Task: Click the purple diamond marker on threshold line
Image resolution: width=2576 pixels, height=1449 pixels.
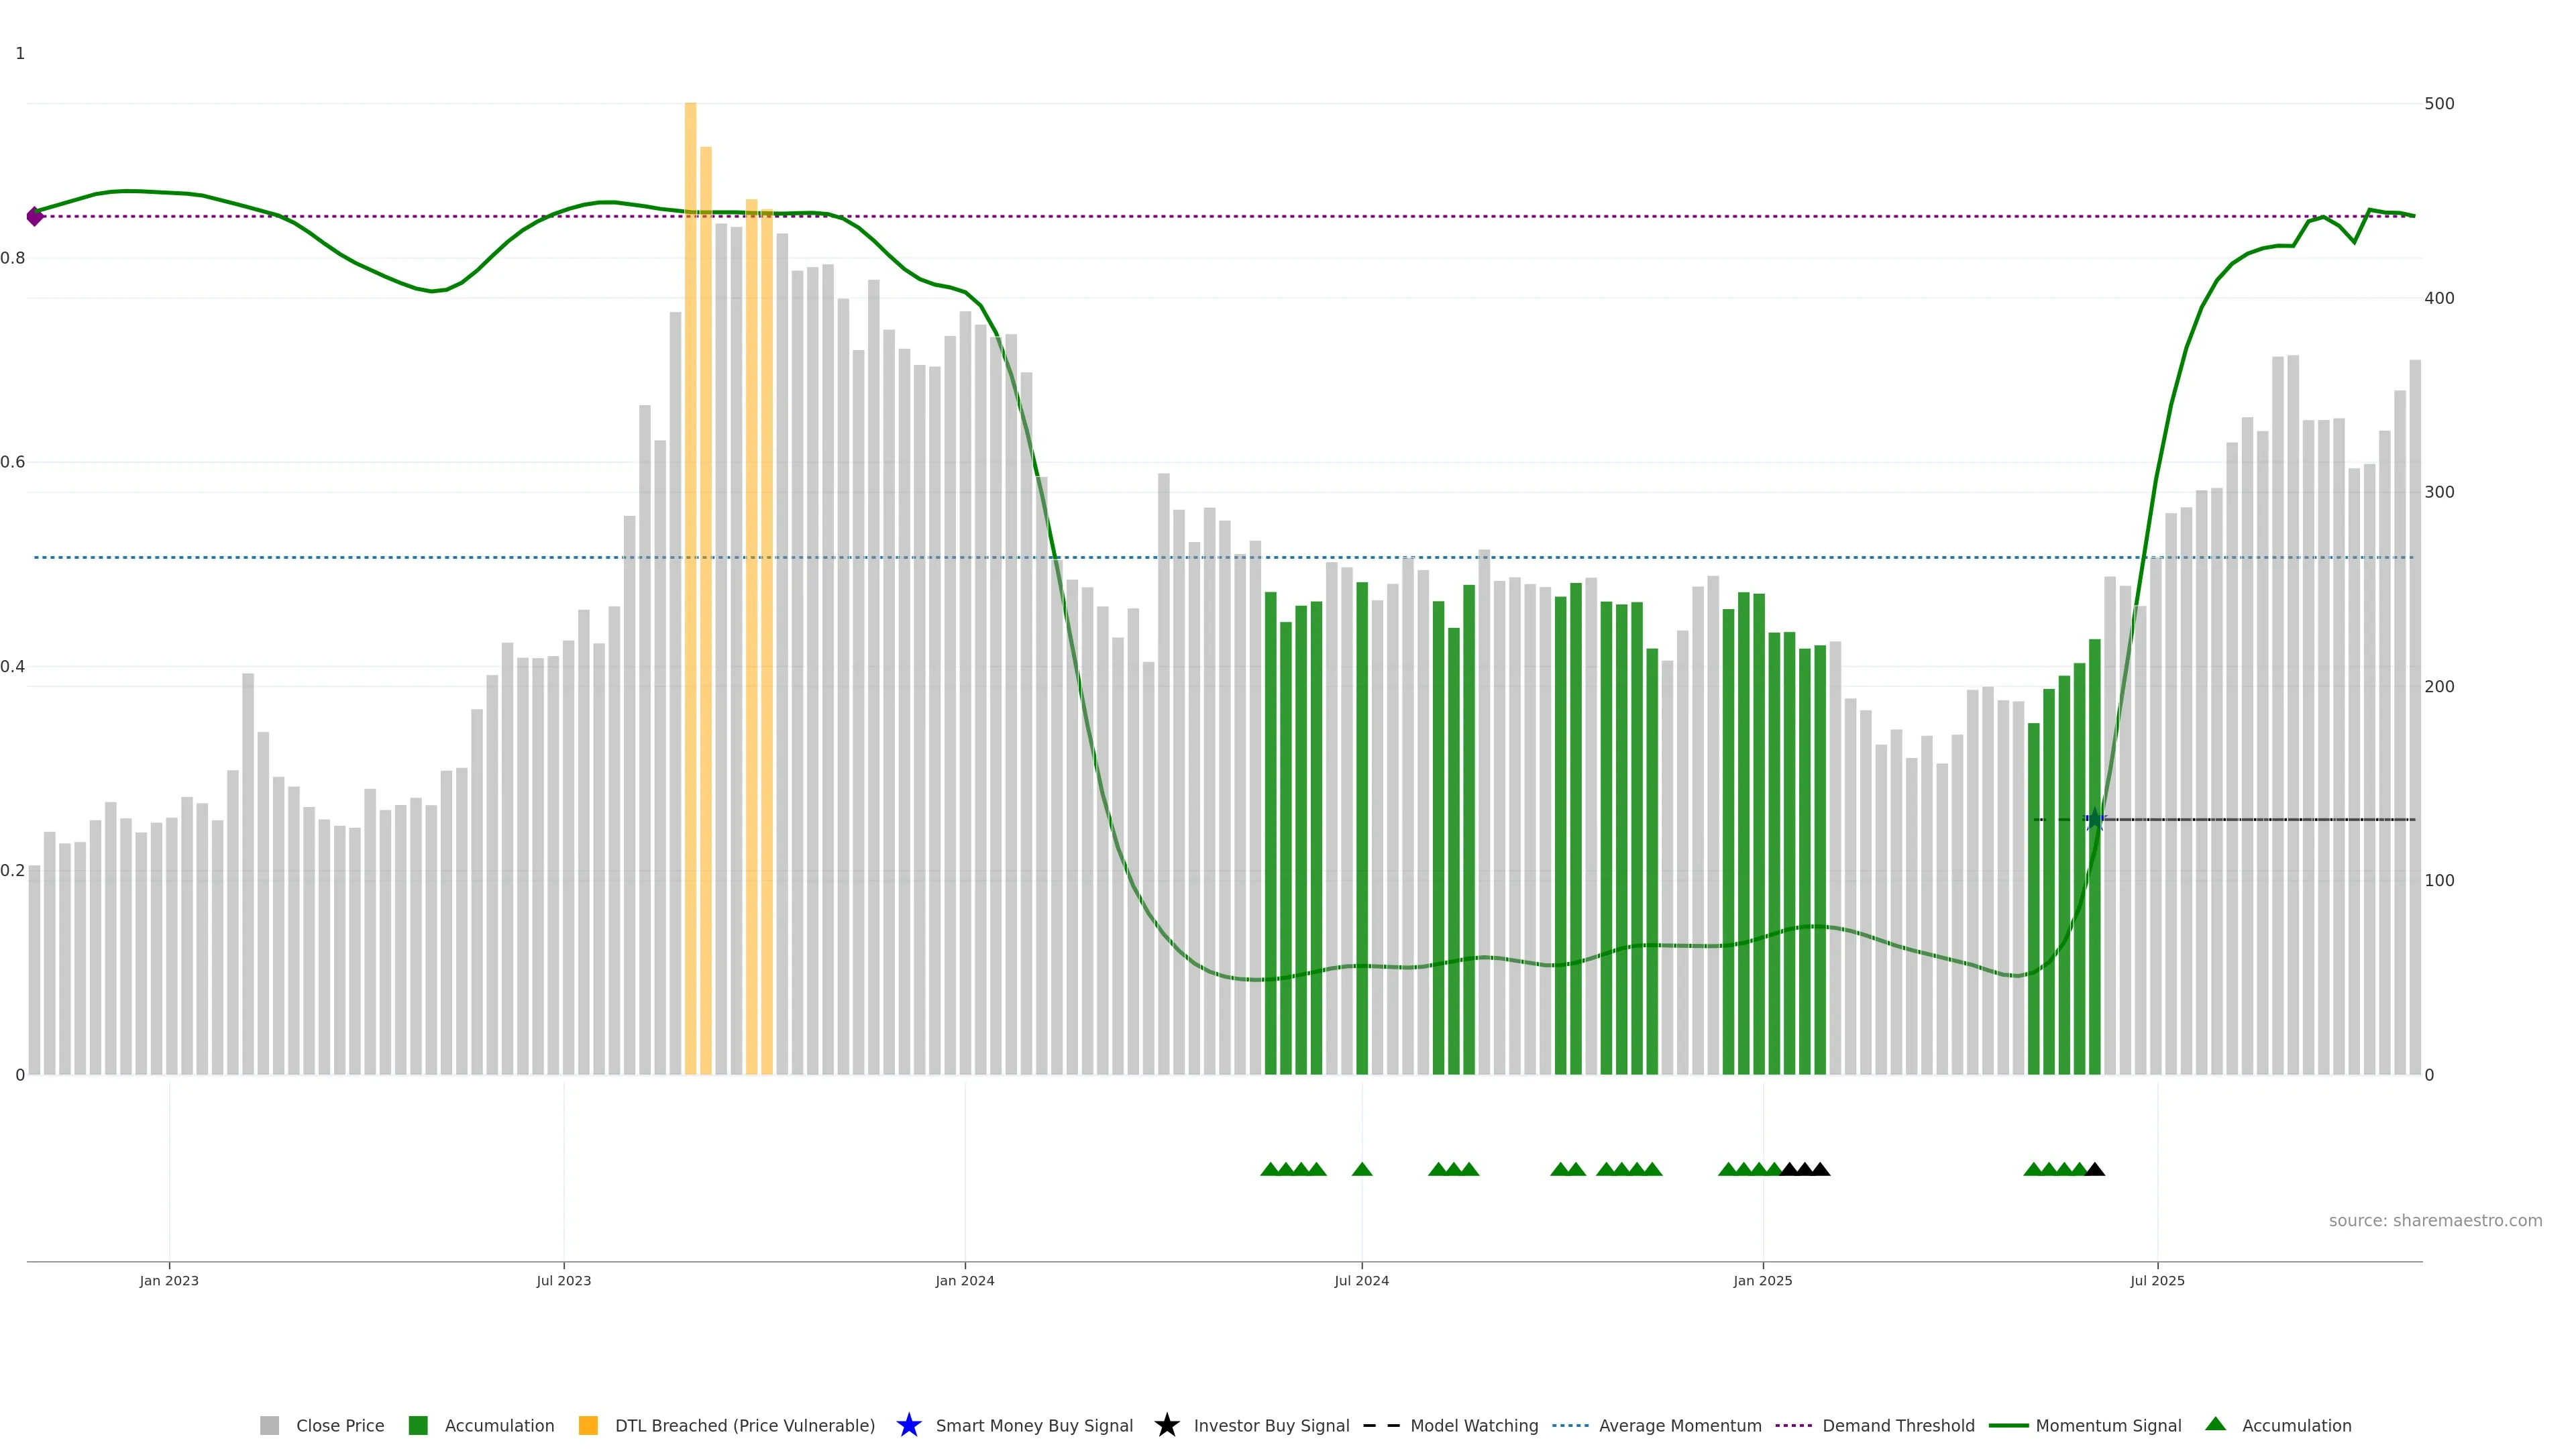Action: click(x=35, y=216)
